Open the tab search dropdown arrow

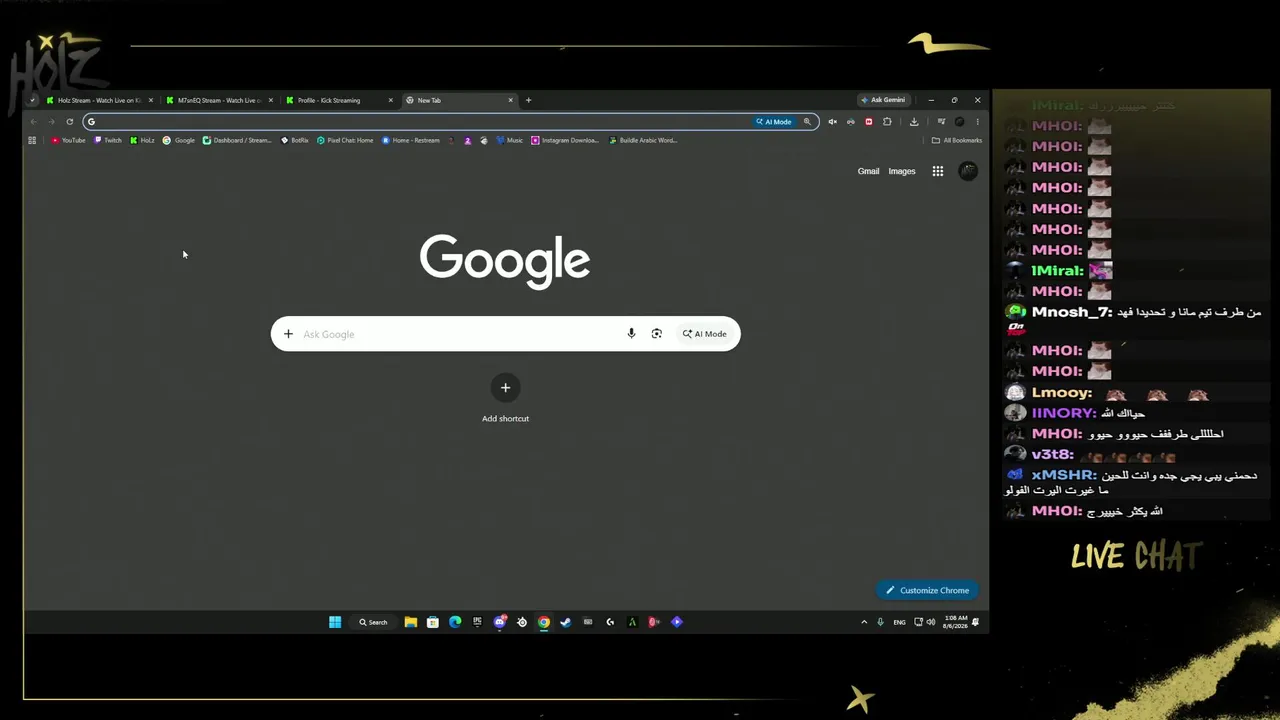coord(32,100)
